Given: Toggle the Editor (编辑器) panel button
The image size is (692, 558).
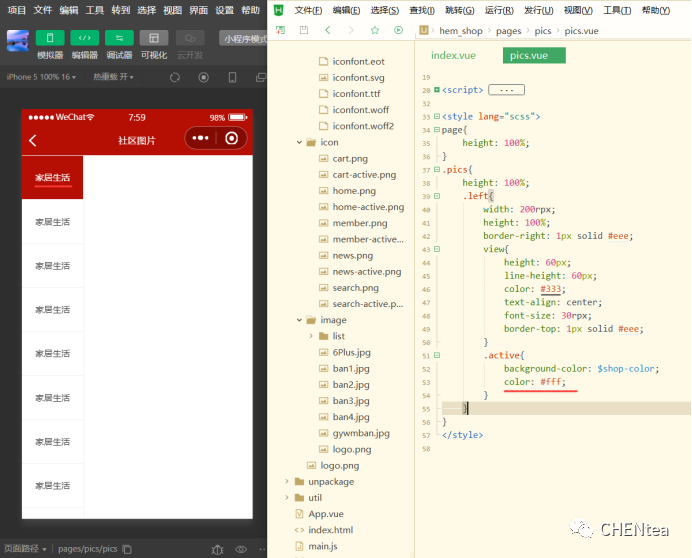Looking at the screenshot, I should 84,38.
